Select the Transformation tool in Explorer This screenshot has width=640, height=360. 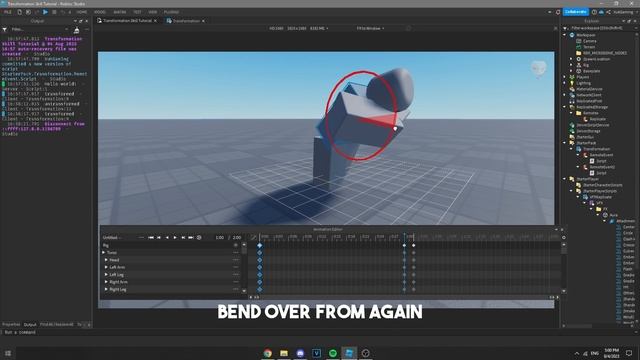click(596, 149)
